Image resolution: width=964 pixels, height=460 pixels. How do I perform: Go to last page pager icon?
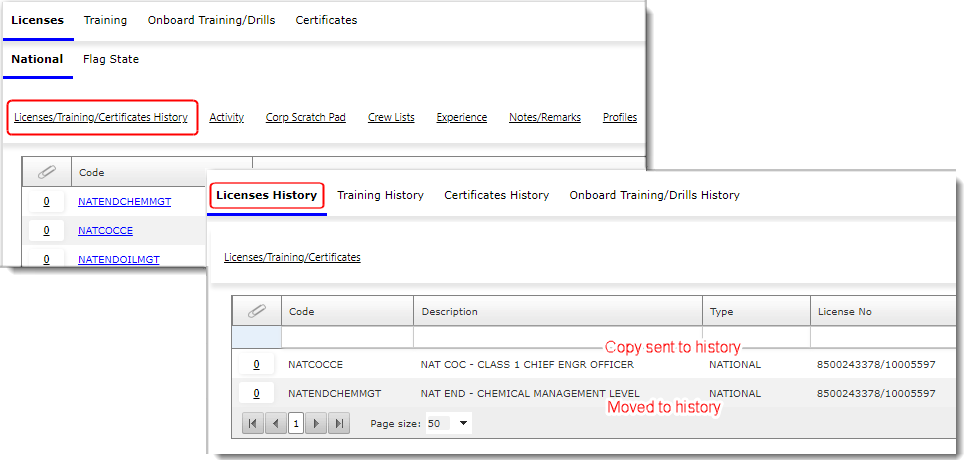(x=339, y=423)
